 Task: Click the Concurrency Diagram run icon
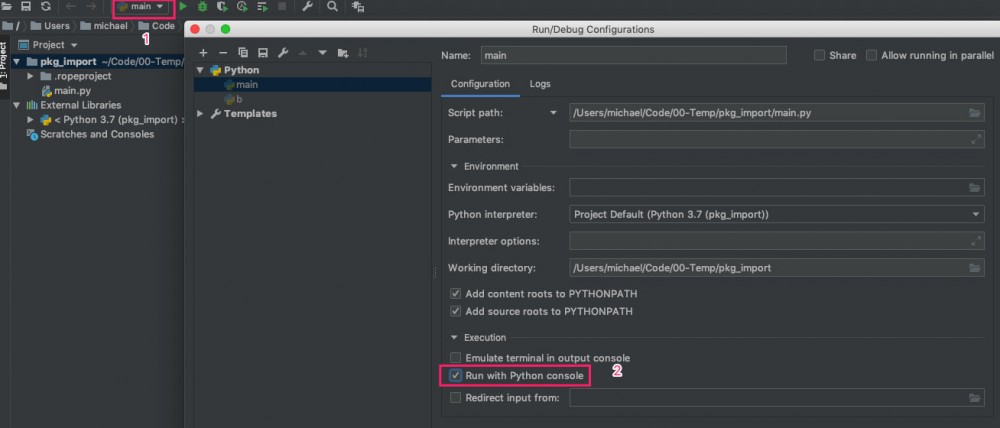point(262,6)
